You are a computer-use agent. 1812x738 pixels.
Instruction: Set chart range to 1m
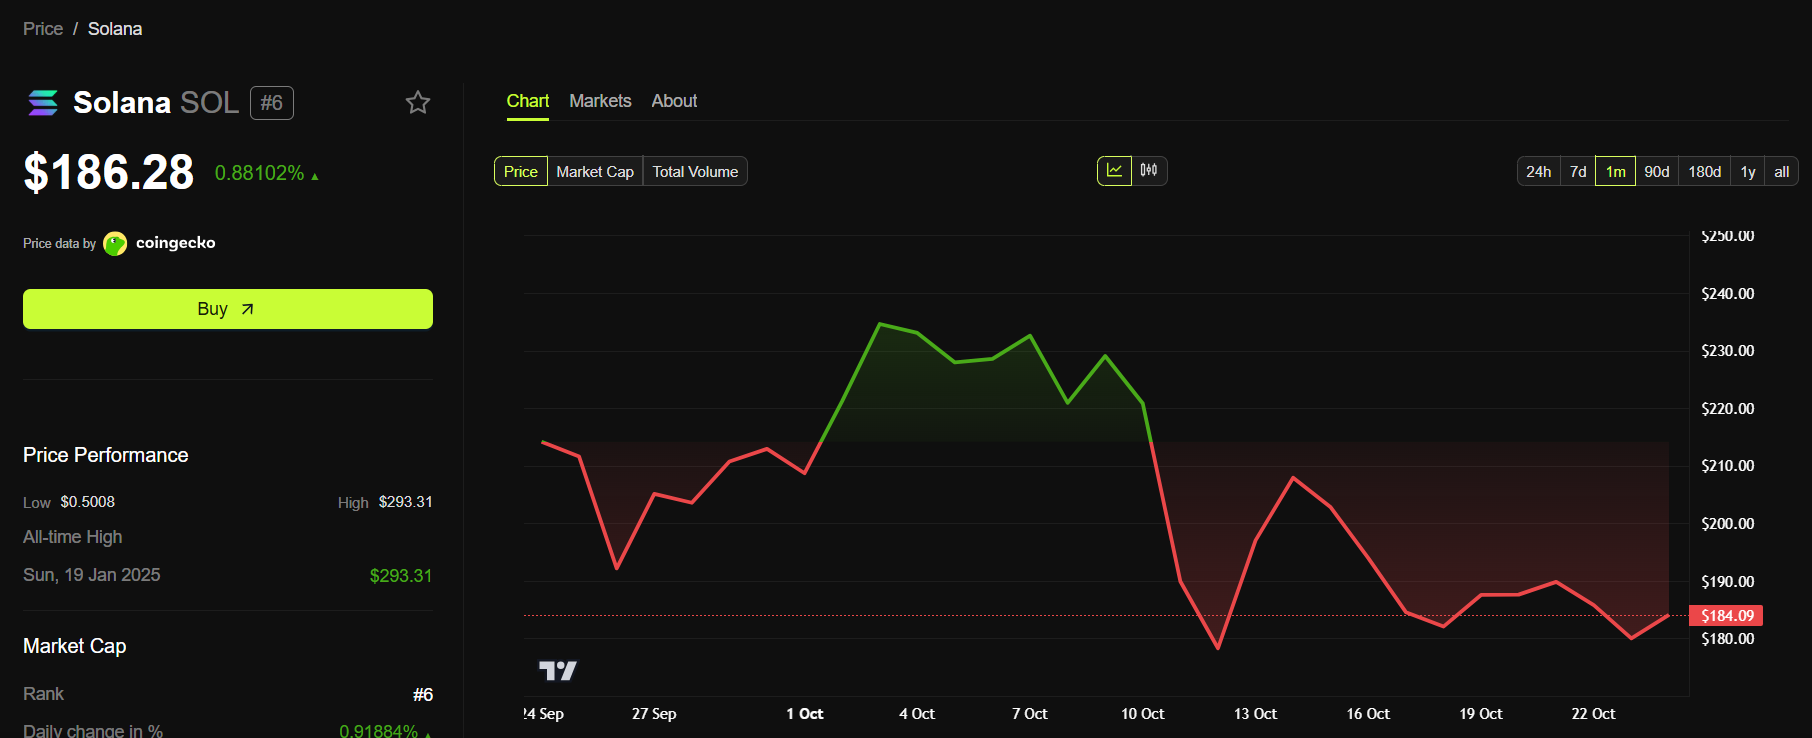click(1616, 171)
